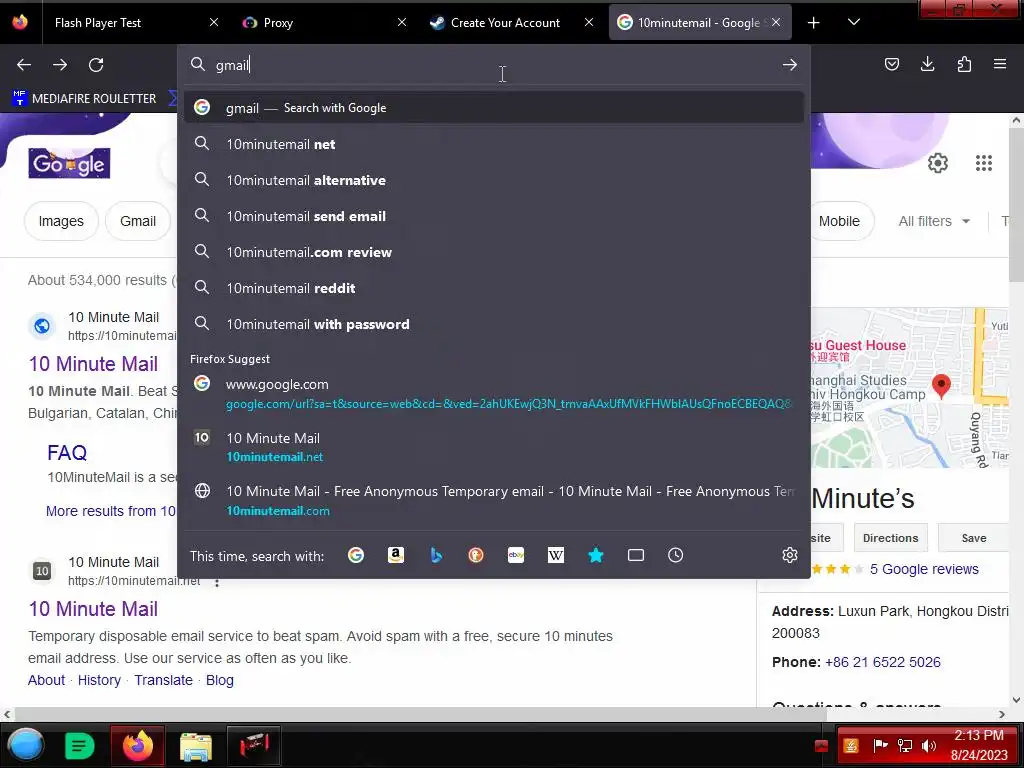Open the file explorer taskbar icon

(195, 746)
